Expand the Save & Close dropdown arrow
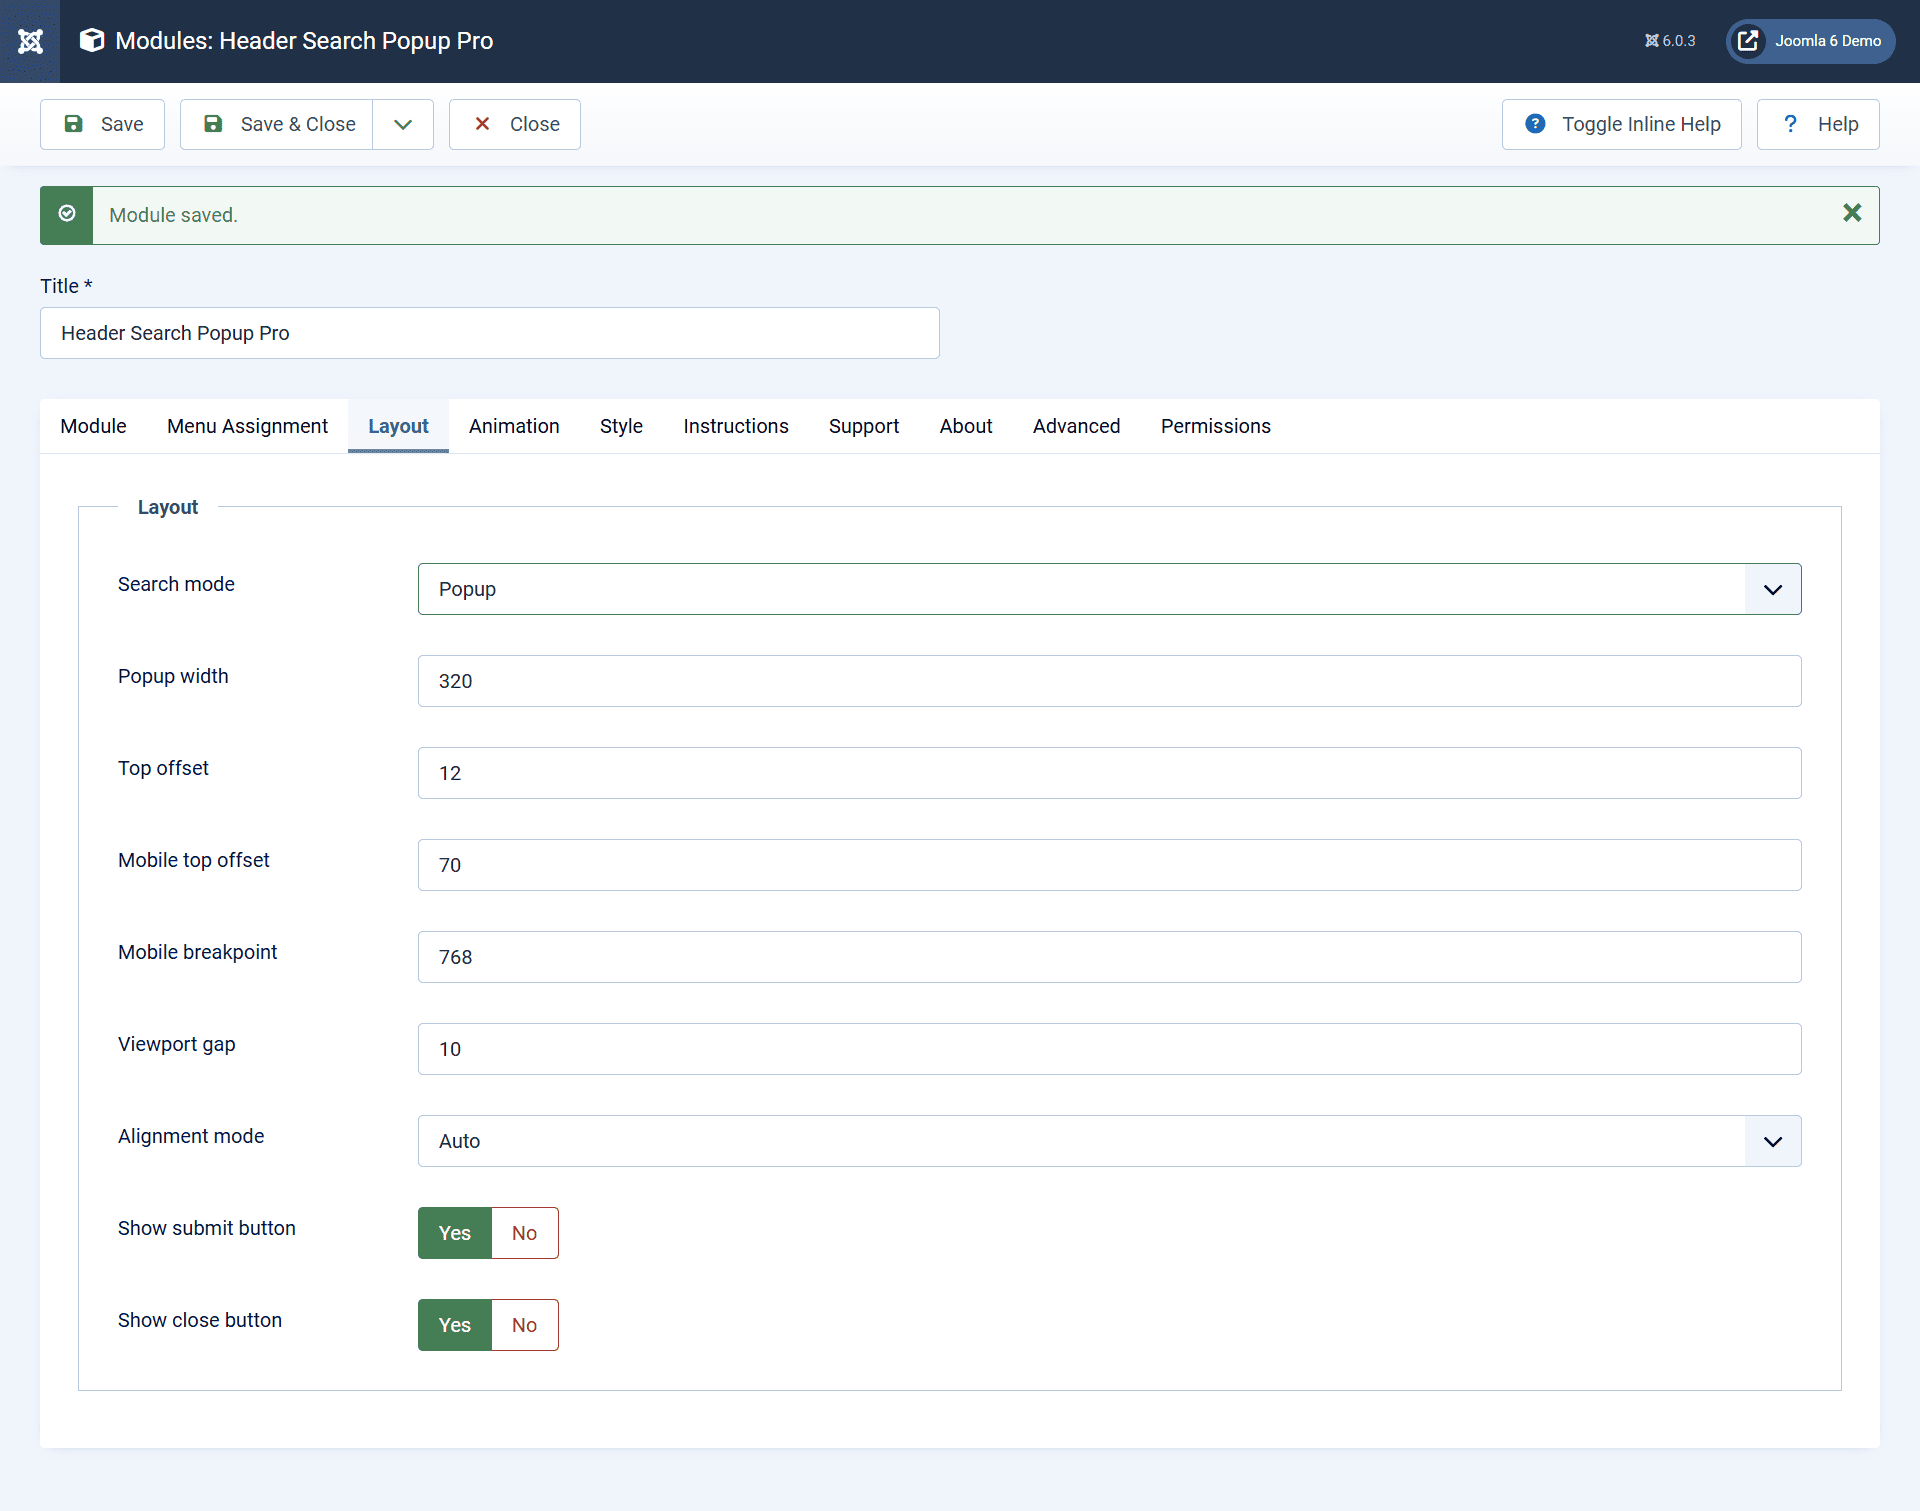Image resolution: width=1920 pixels, height=1511 pixels. coord(402,124)
